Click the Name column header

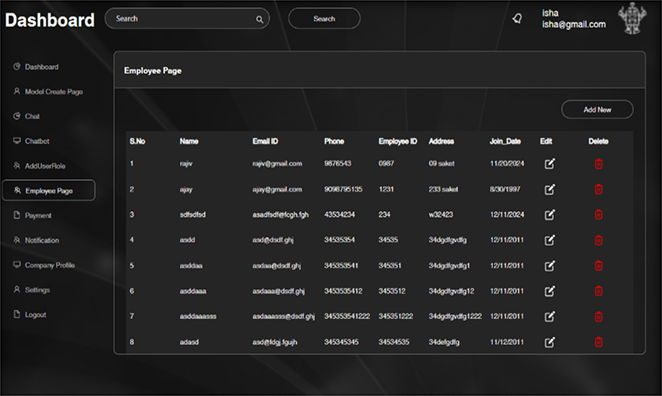click(x=189, y=141)
